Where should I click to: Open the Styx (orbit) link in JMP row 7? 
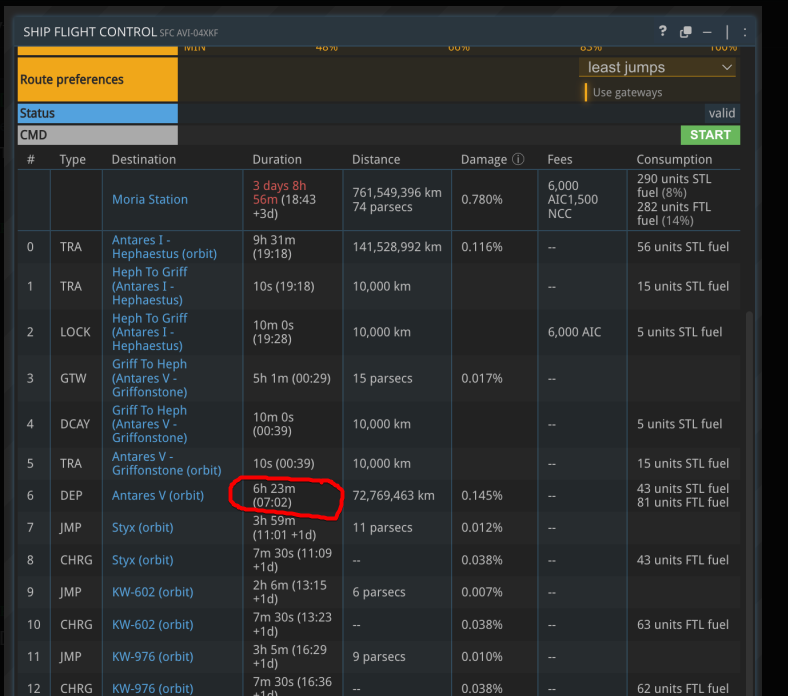click(x=142, y=527)
